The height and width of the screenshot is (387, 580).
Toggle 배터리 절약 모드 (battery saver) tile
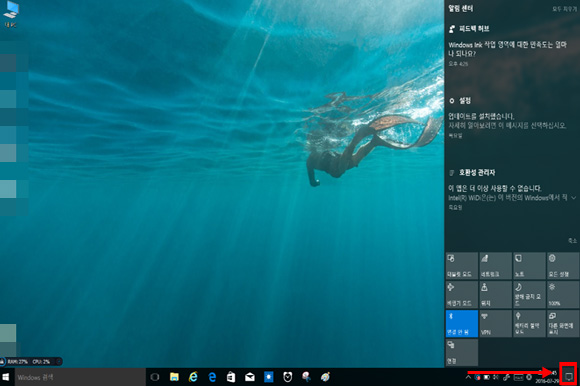tap(529, 323)
